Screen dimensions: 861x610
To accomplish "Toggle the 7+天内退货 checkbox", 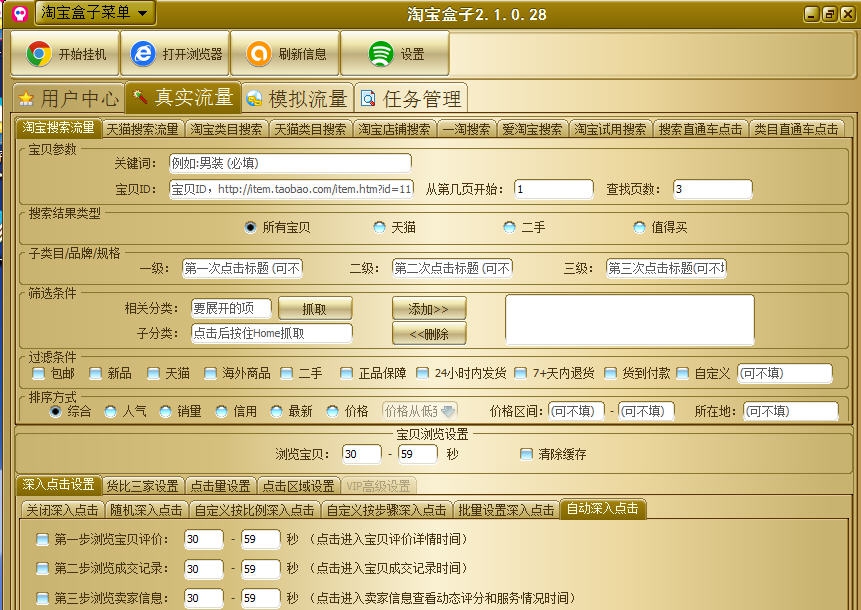I will [521, 374].
